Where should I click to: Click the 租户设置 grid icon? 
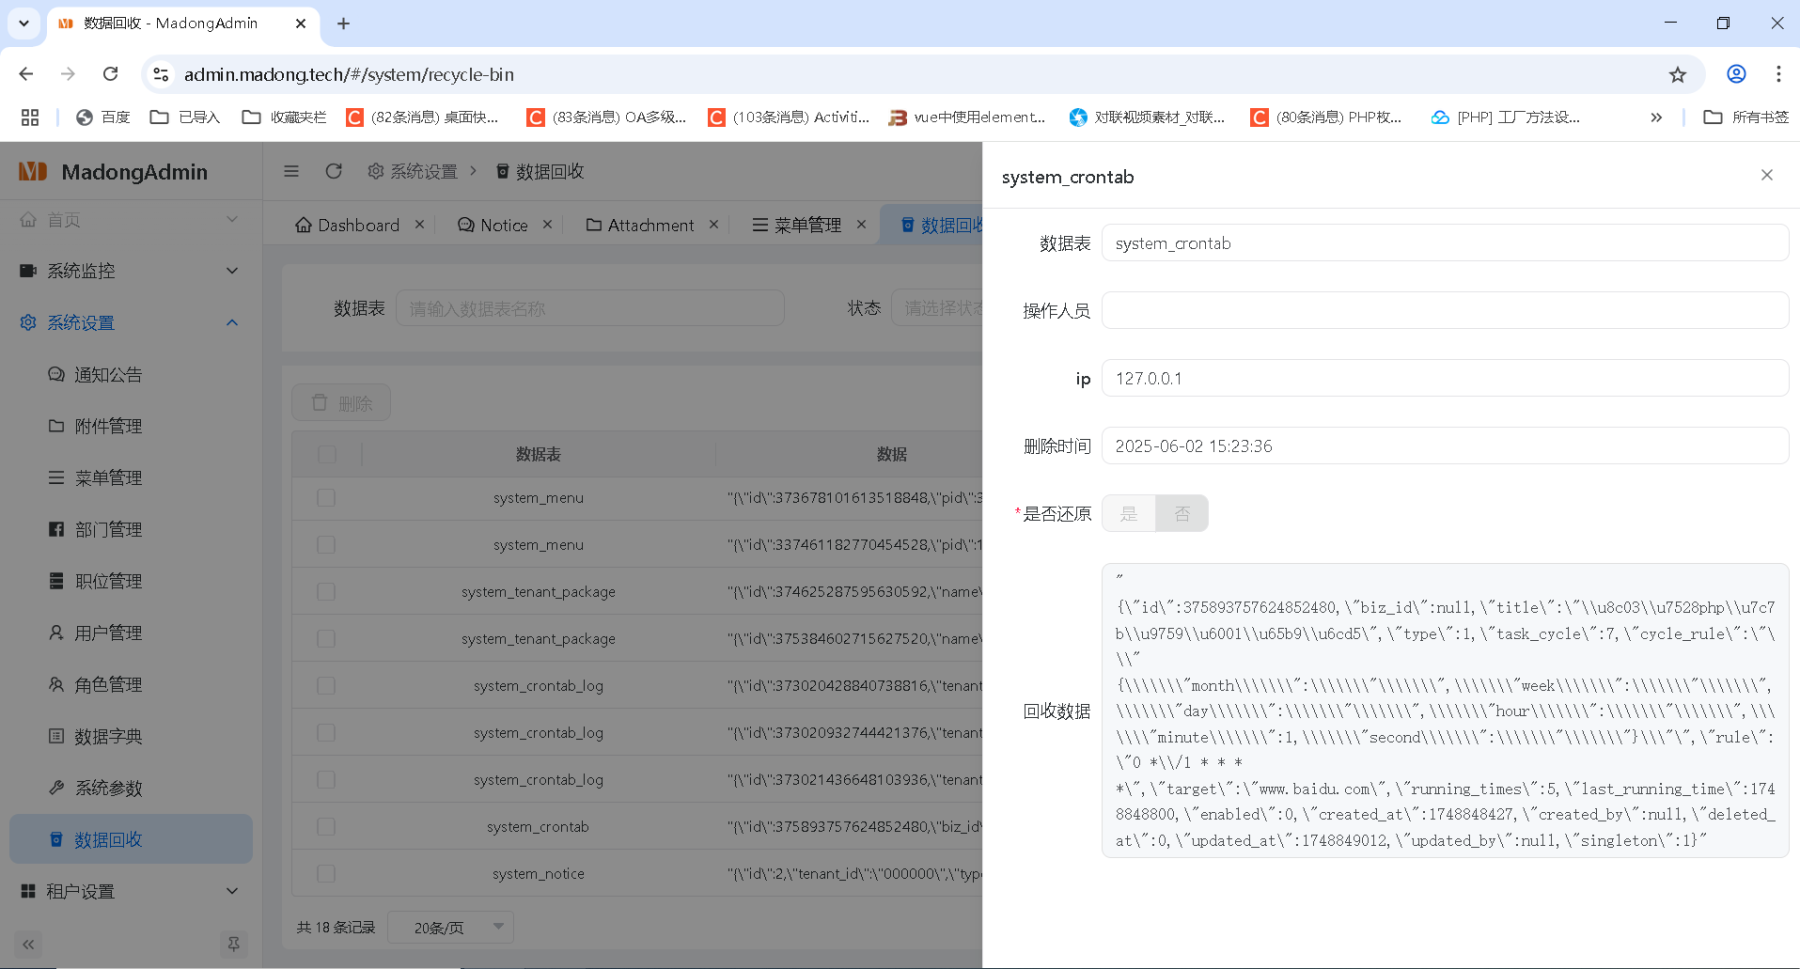28,891
